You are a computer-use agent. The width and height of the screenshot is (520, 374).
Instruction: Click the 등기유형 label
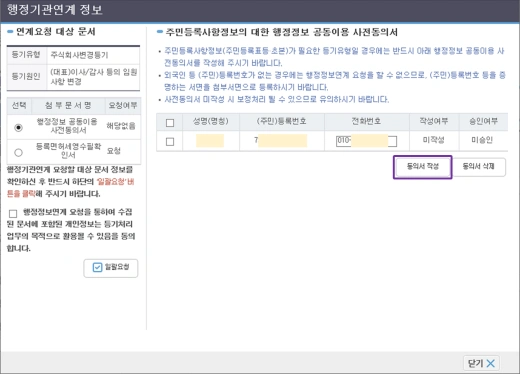pyautogui.click(x=26, y=55)
